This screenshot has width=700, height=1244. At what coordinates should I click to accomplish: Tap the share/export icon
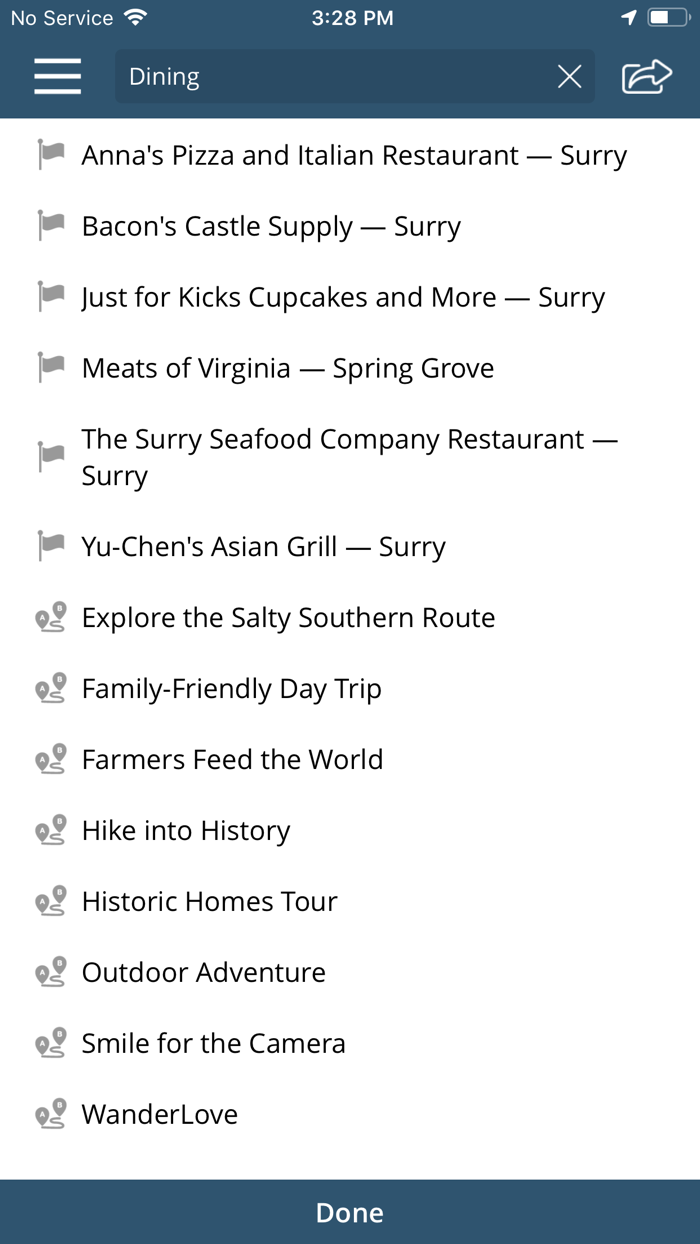click(x=646, y=76)
